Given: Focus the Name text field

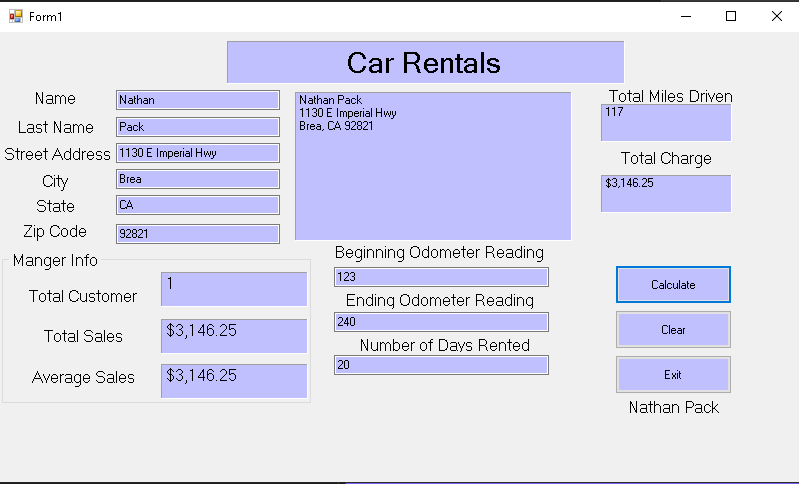Looking at the screenshot, I should pyautogui.click(x=197, y=100).
